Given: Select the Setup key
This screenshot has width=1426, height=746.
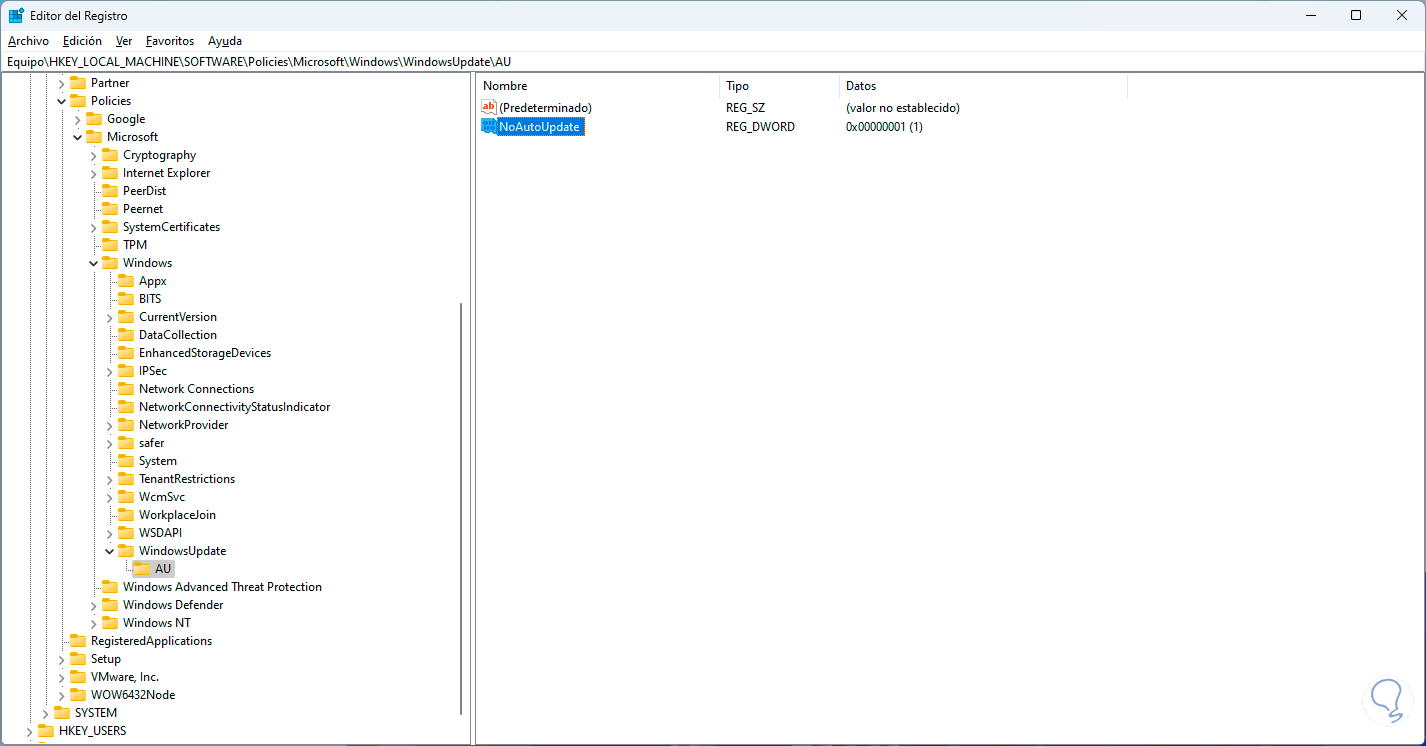Looking at the screenshot, I should [106, 659].
